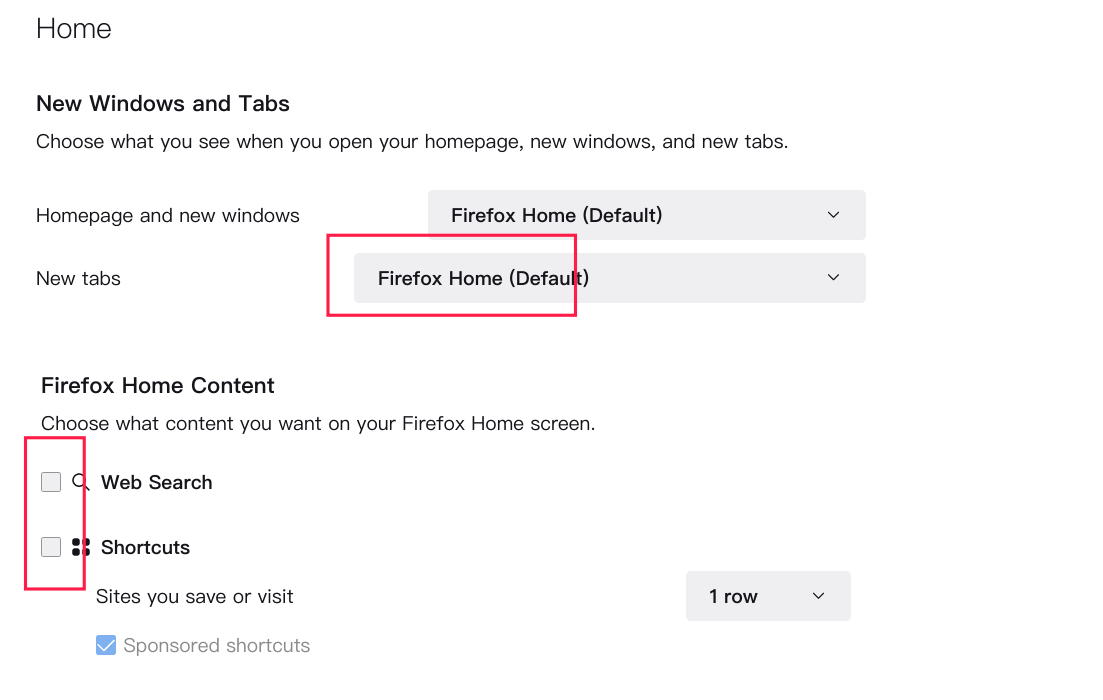The width and height of the screenshot is (1103, 700).
Task: Click the chevron arrow in Homepage dropdown
Action: tap(834, 215)
